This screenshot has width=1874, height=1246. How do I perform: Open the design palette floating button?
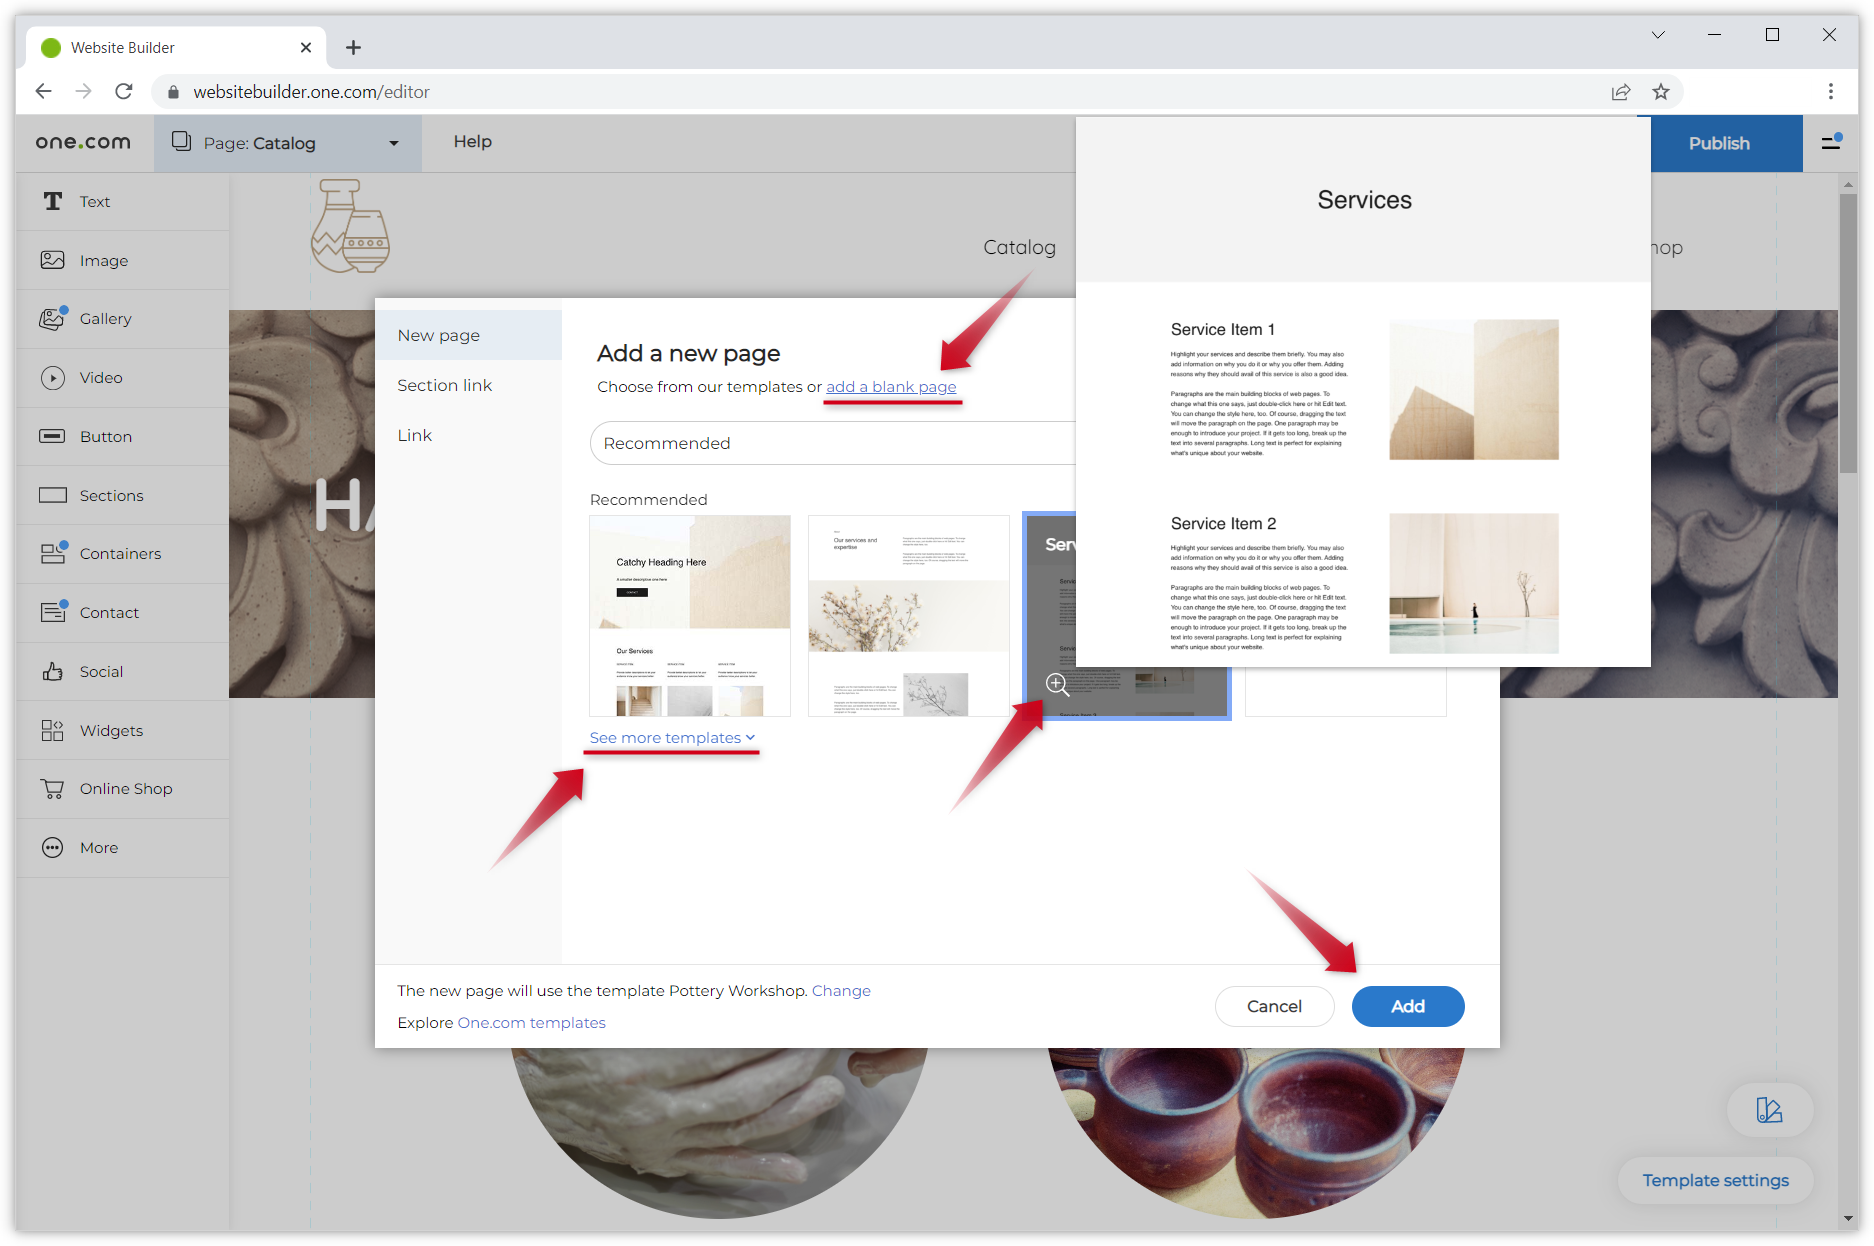[1769, 1110]
